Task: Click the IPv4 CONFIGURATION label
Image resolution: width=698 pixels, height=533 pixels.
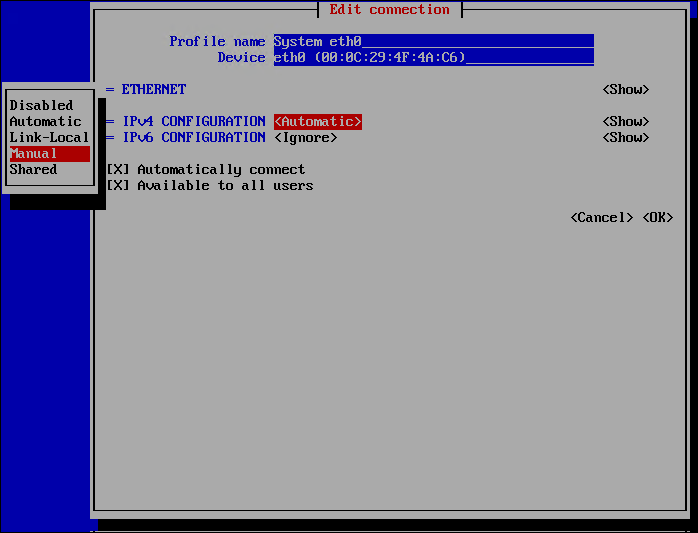Action: pos(194,122)
